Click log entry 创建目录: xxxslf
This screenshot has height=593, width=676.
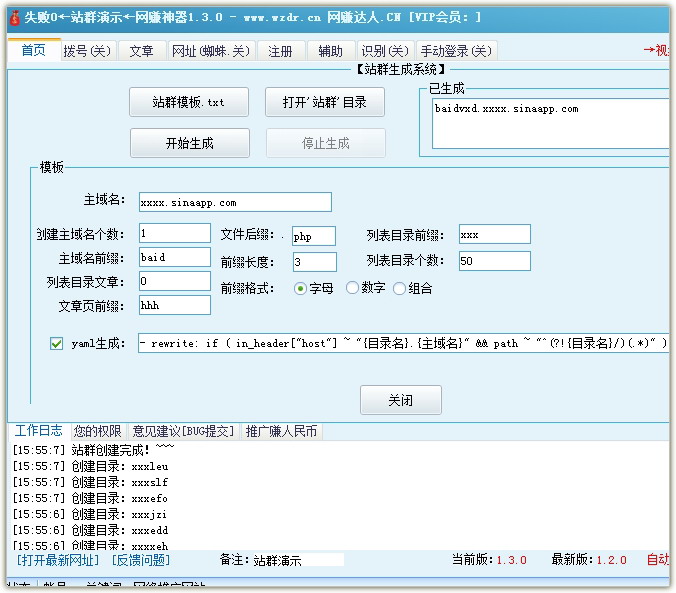90,482
